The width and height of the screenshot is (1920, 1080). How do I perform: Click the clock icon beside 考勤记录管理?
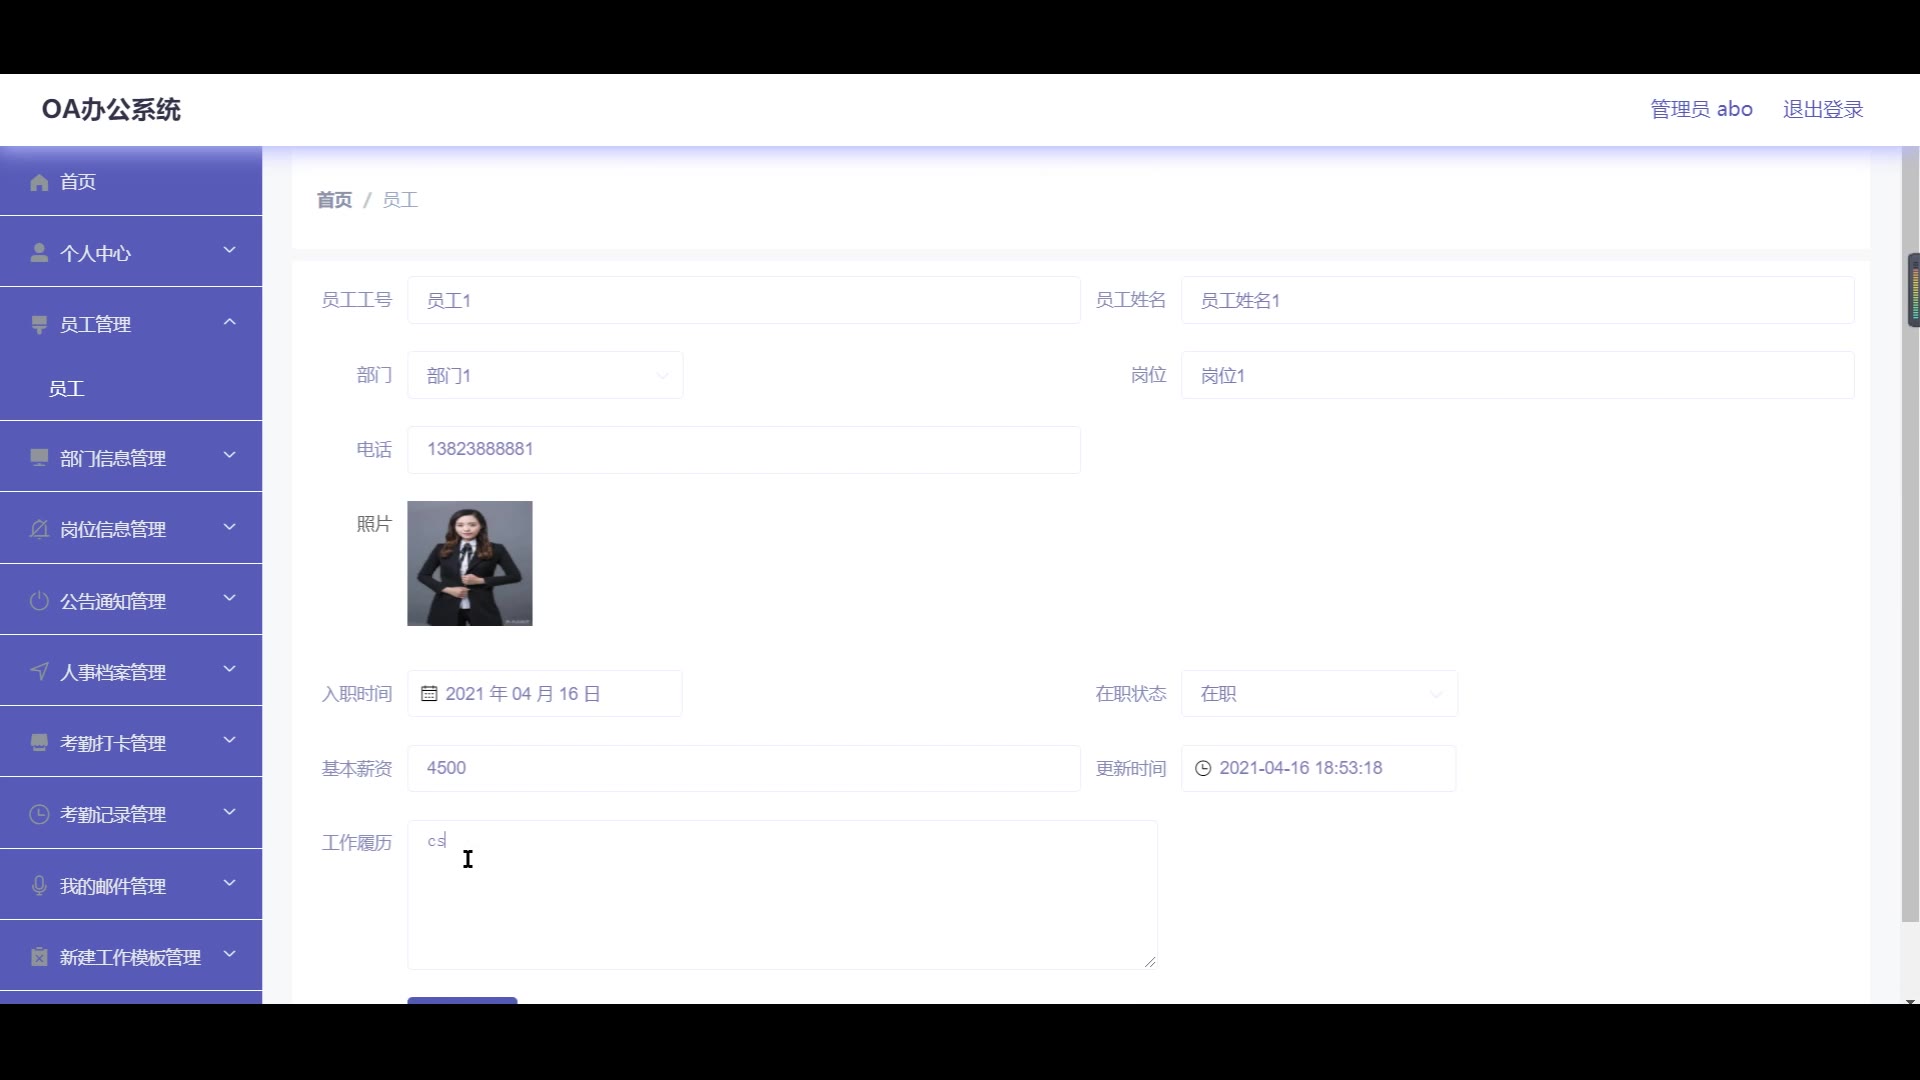coord(39,814)
